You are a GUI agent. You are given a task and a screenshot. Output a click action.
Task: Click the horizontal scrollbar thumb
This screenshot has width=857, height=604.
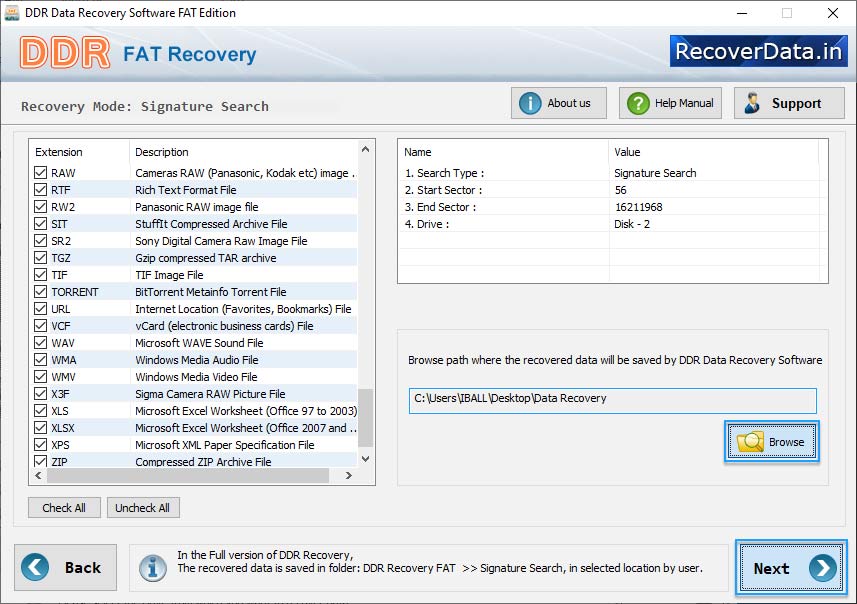click(188, 476)
